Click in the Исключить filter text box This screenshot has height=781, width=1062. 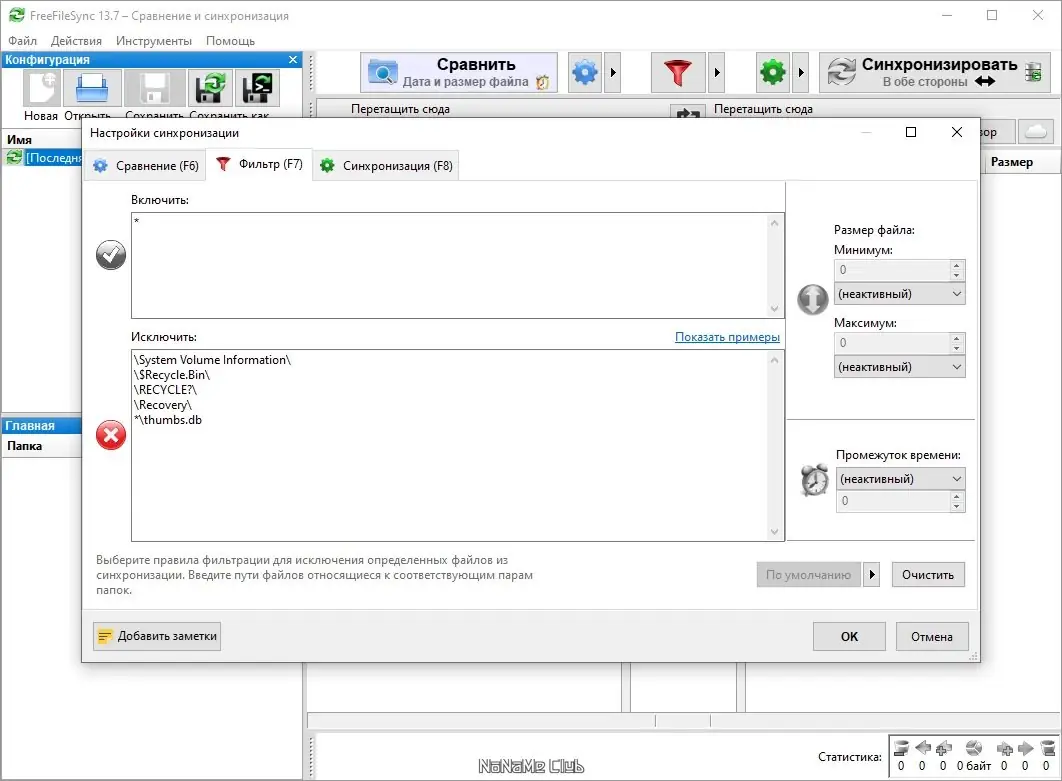coord(450,445)
